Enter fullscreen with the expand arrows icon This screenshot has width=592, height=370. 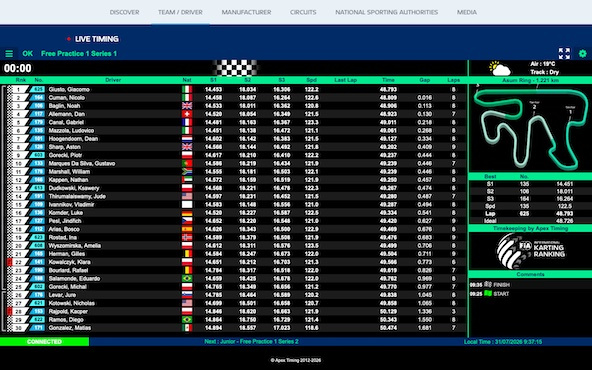(564, 53)
